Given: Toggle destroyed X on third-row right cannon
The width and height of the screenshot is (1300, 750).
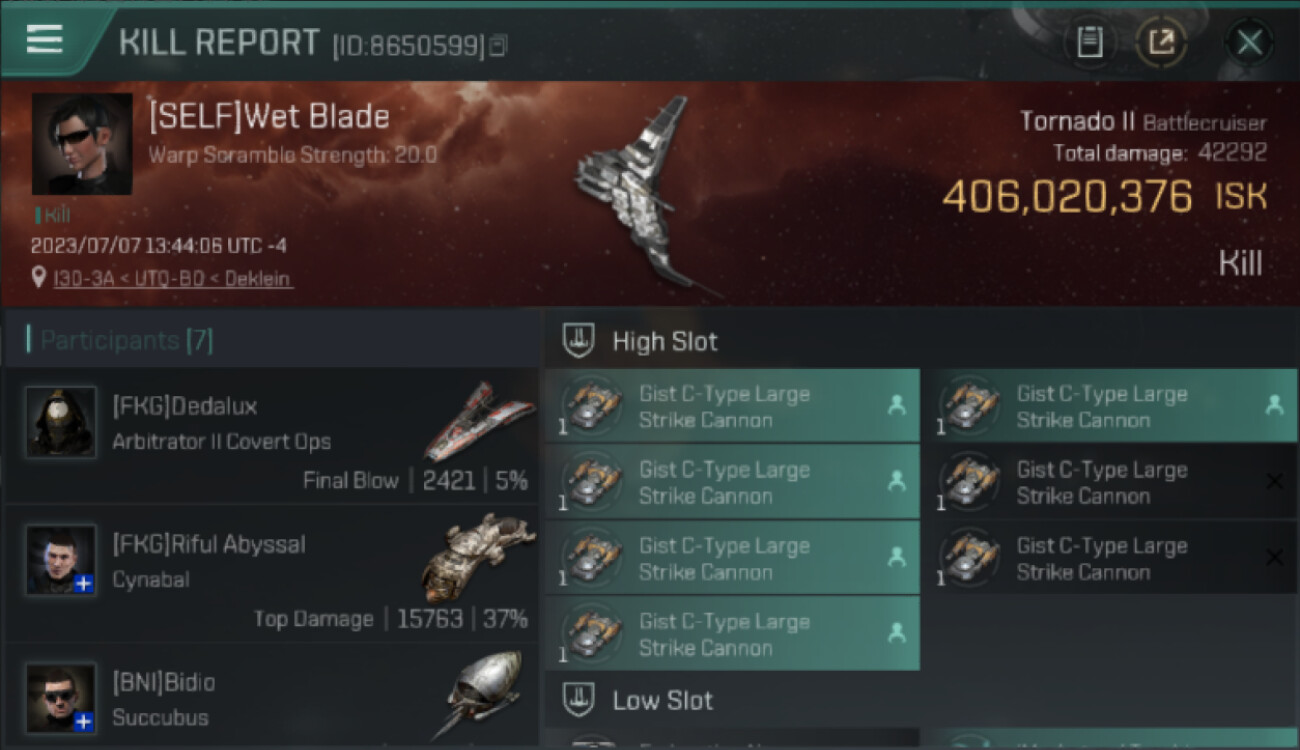Looking at the screenshot, I should (x=1274, y=558).
